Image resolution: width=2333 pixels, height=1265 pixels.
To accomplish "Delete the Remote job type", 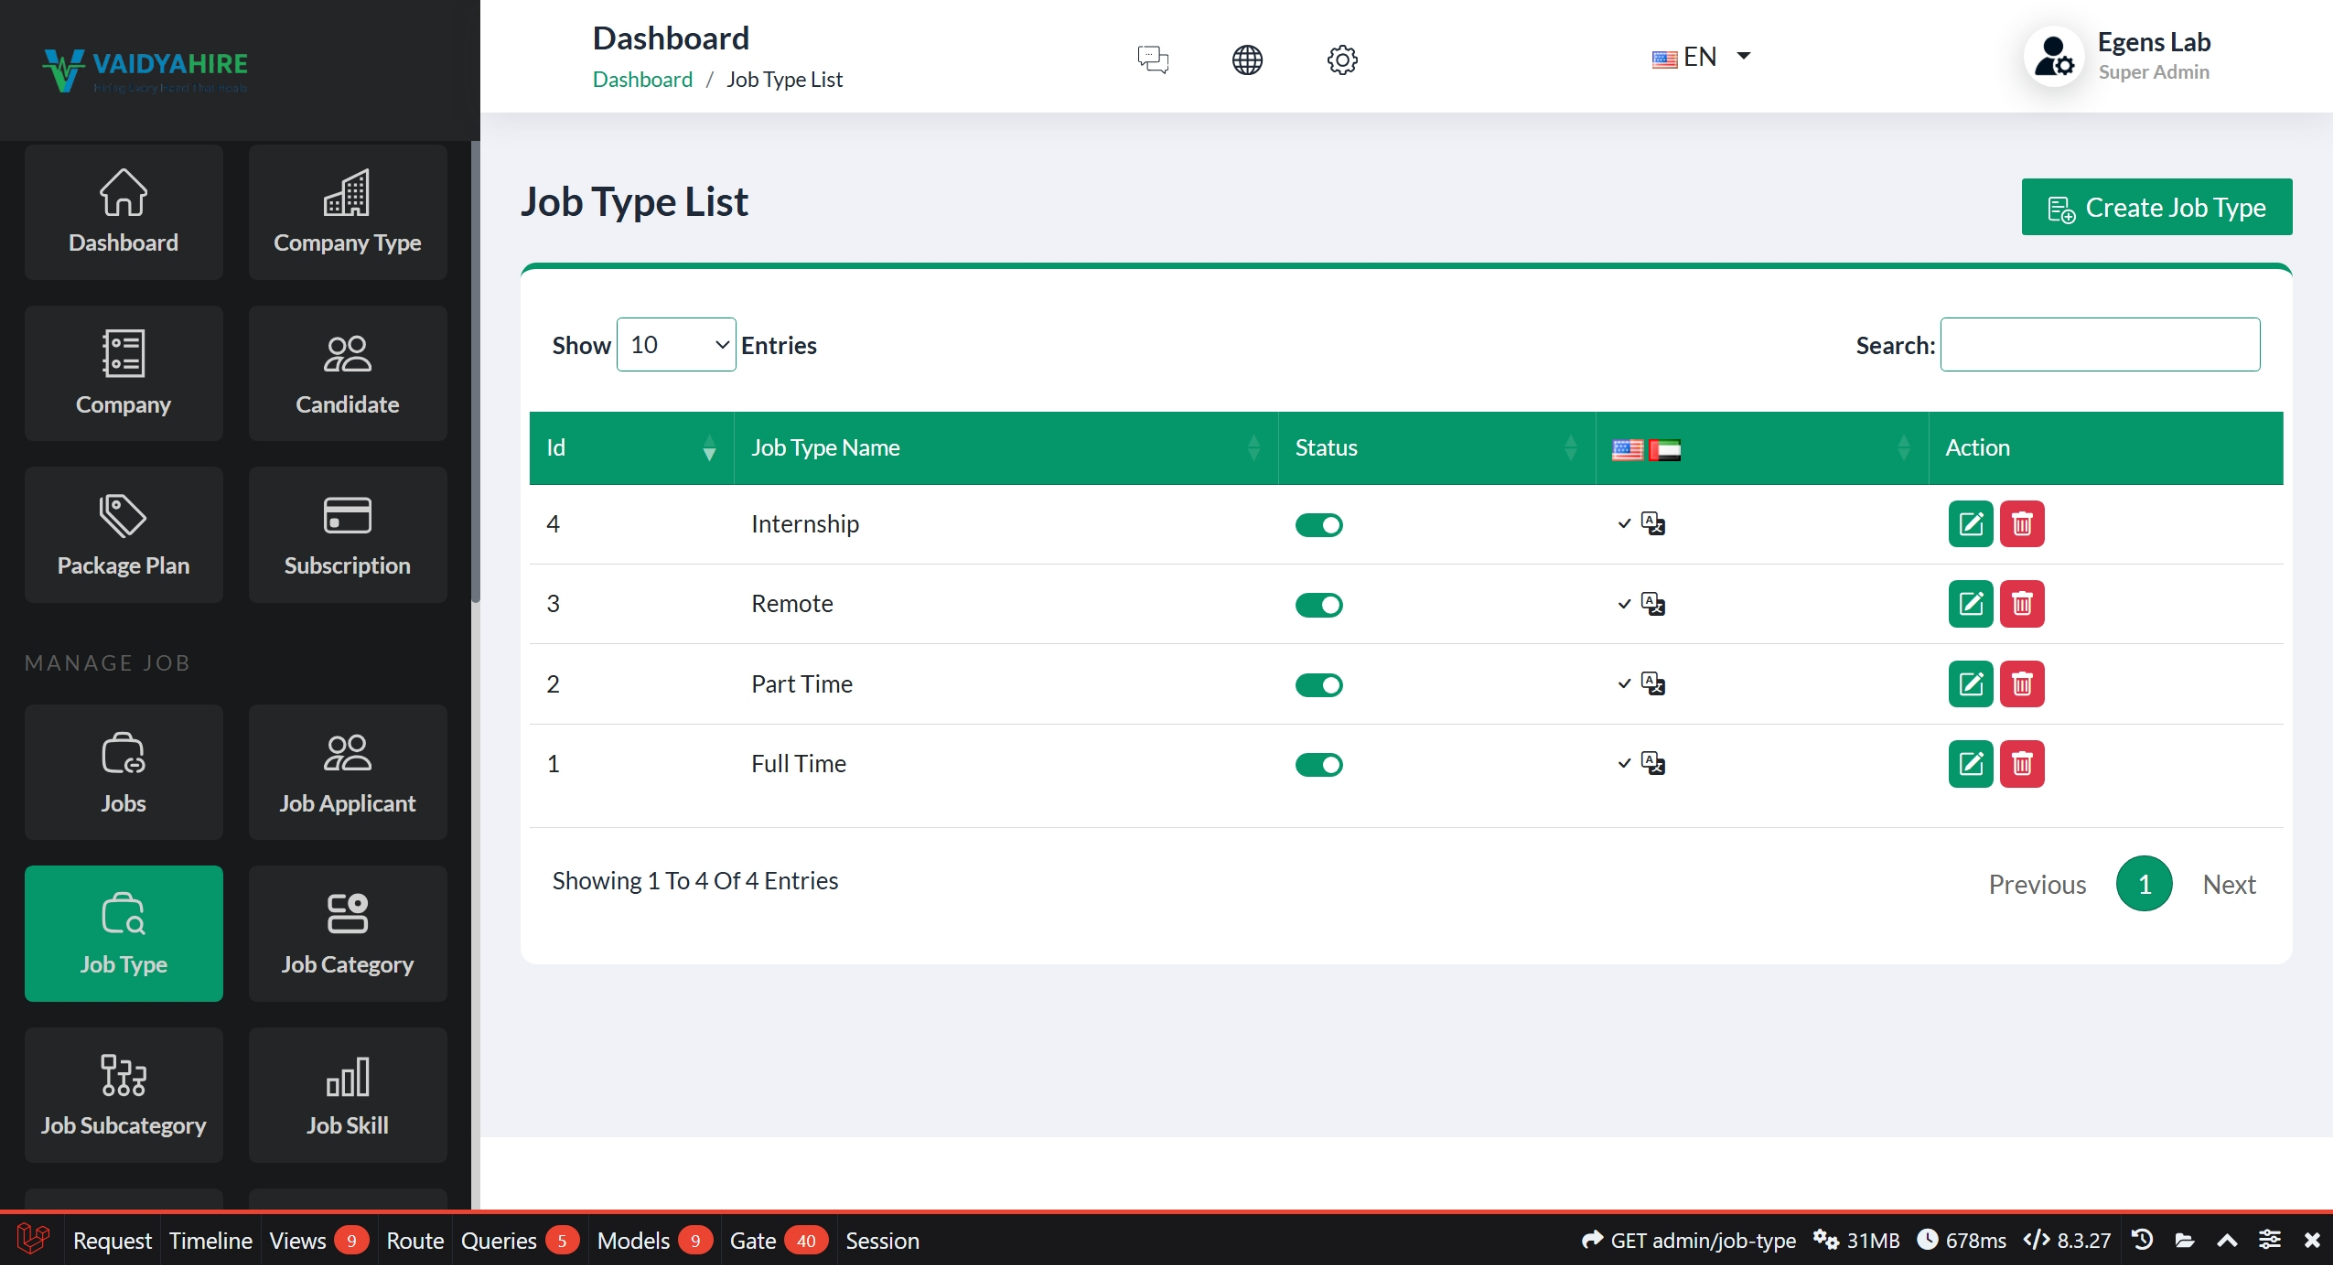I will coord(2021,604).
